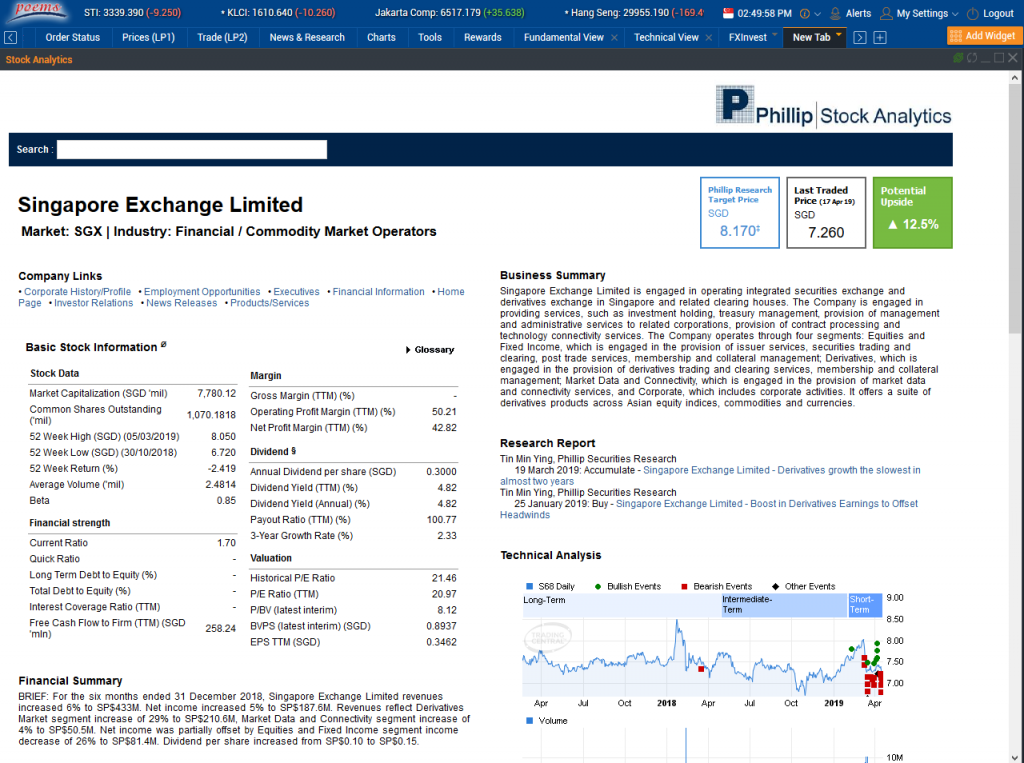Image resolution: width=1024 pixels, height=763 pixels.
Task: Open the News Releases link
Action: tap(181, 303)
